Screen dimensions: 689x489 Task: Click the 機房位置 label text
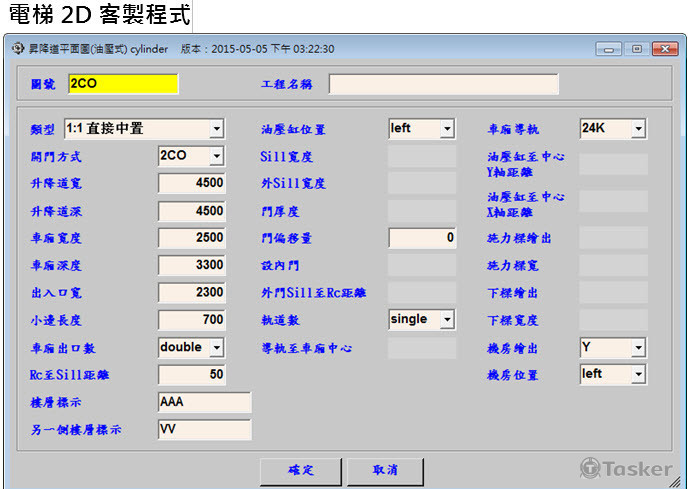[x=513, y=375]
